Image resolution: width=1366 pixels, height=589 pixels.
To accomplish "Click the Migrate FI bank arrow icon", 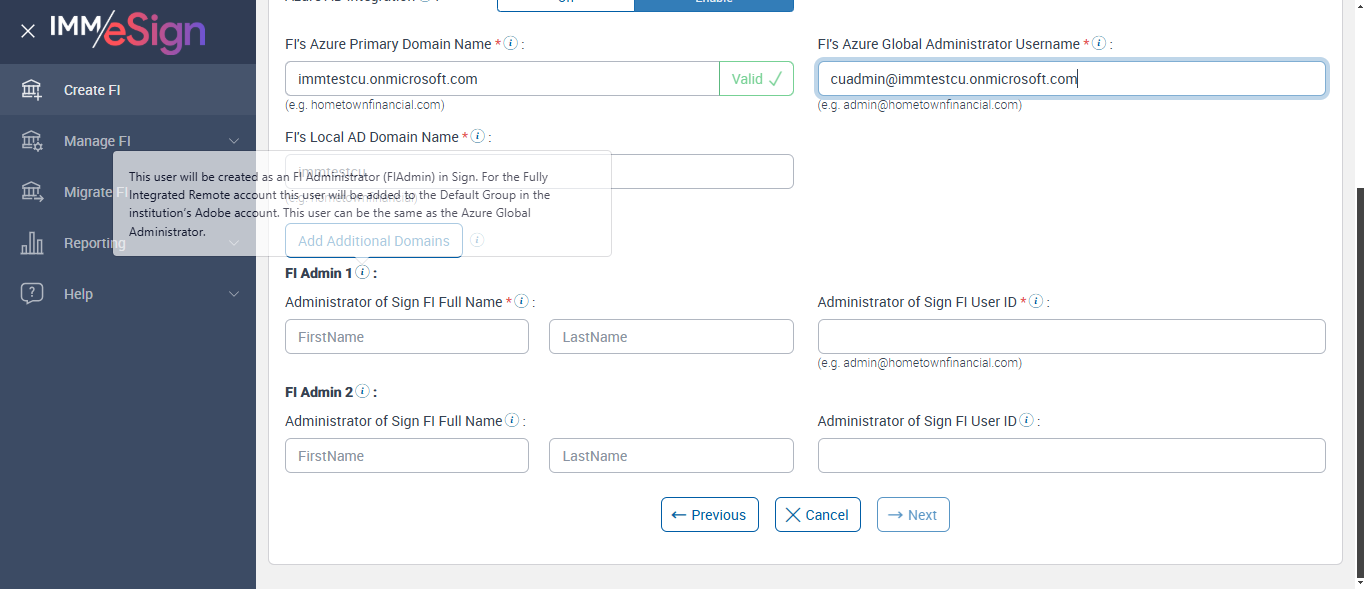I will coord(32,192).
